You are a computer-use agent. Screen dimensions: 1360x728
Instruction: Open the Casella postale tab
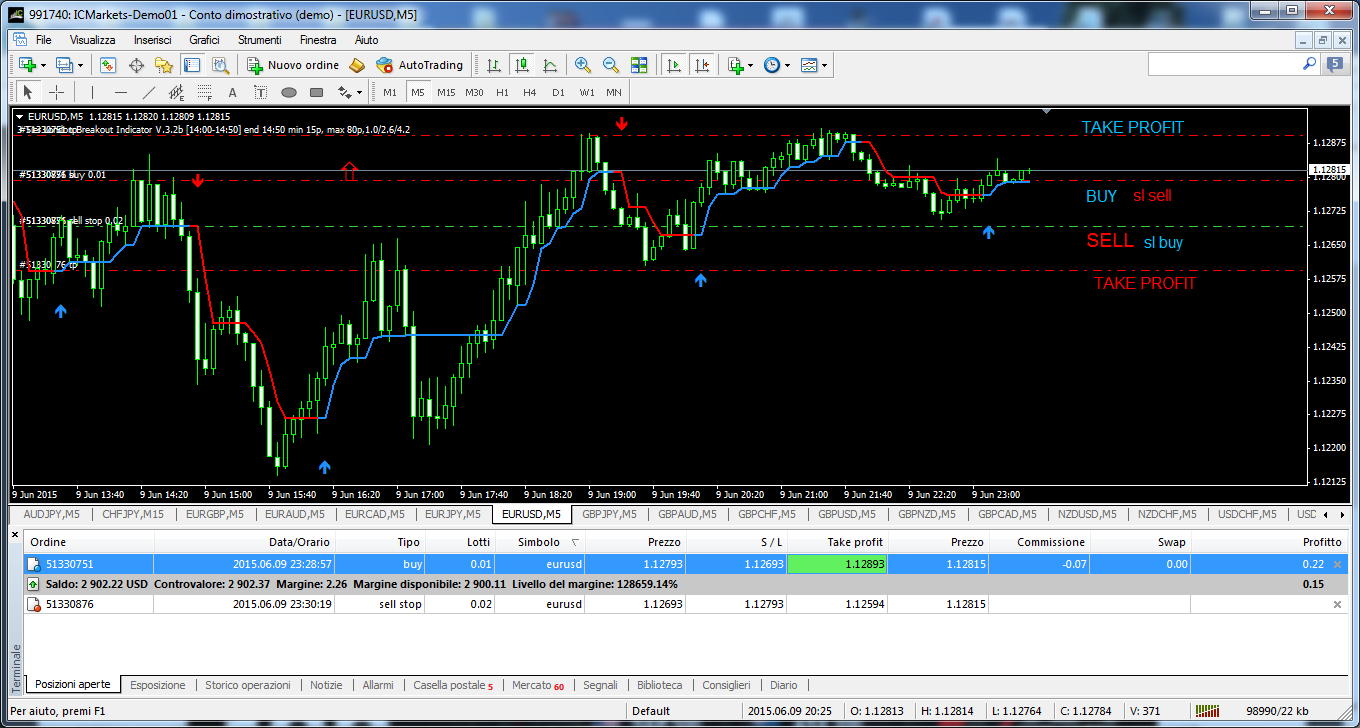click(x=453, y=685)
